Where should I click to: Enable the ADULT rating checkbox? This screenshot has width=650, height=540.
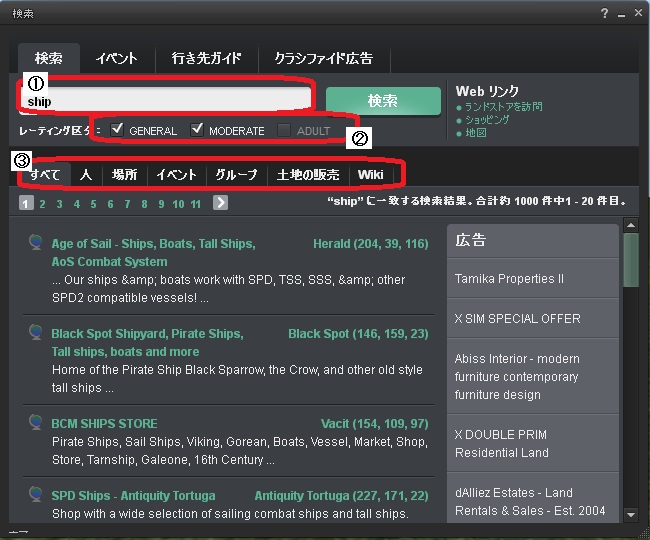[x=285, y=130]
